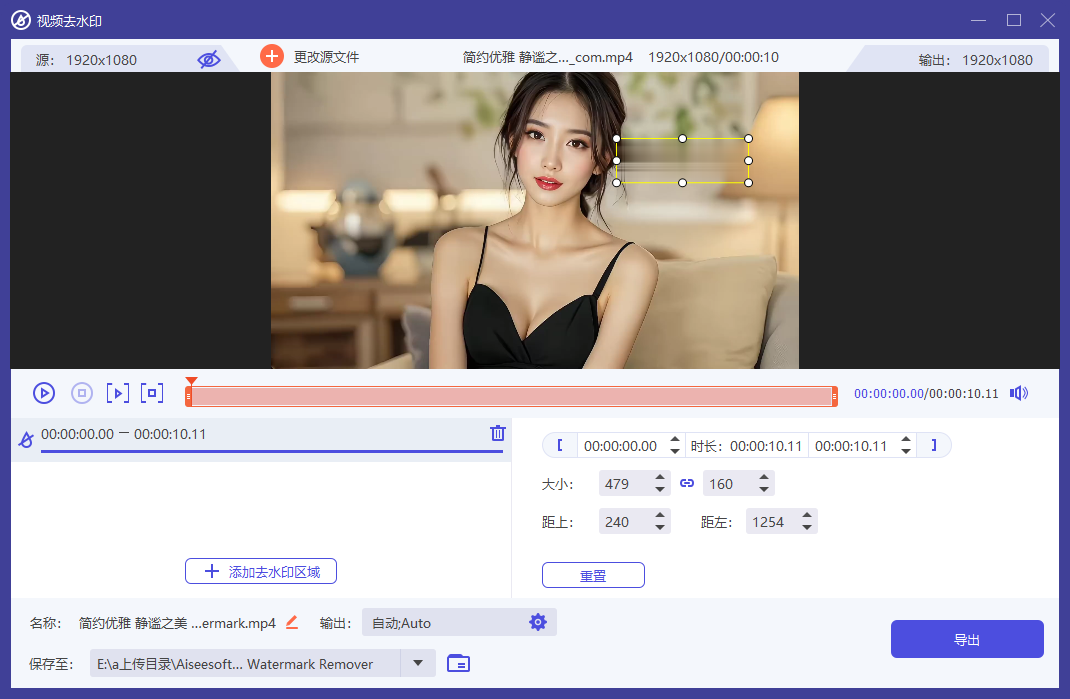Click the red timeline progress bar
The height and width of the screenshot is (699, 1070).
(510, 396)
